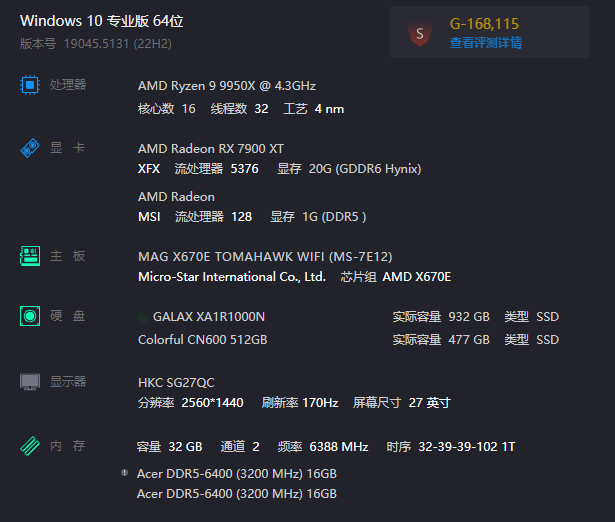The width and height of the screenshot is (615, 522).
Task: Click the graphics card icon
Action: pyautogui.click(x=30, y=149)
